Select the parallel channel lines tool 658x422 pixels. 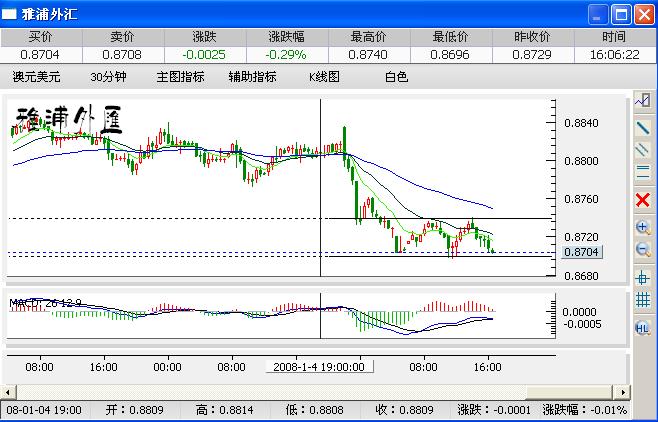pos(642,150)
